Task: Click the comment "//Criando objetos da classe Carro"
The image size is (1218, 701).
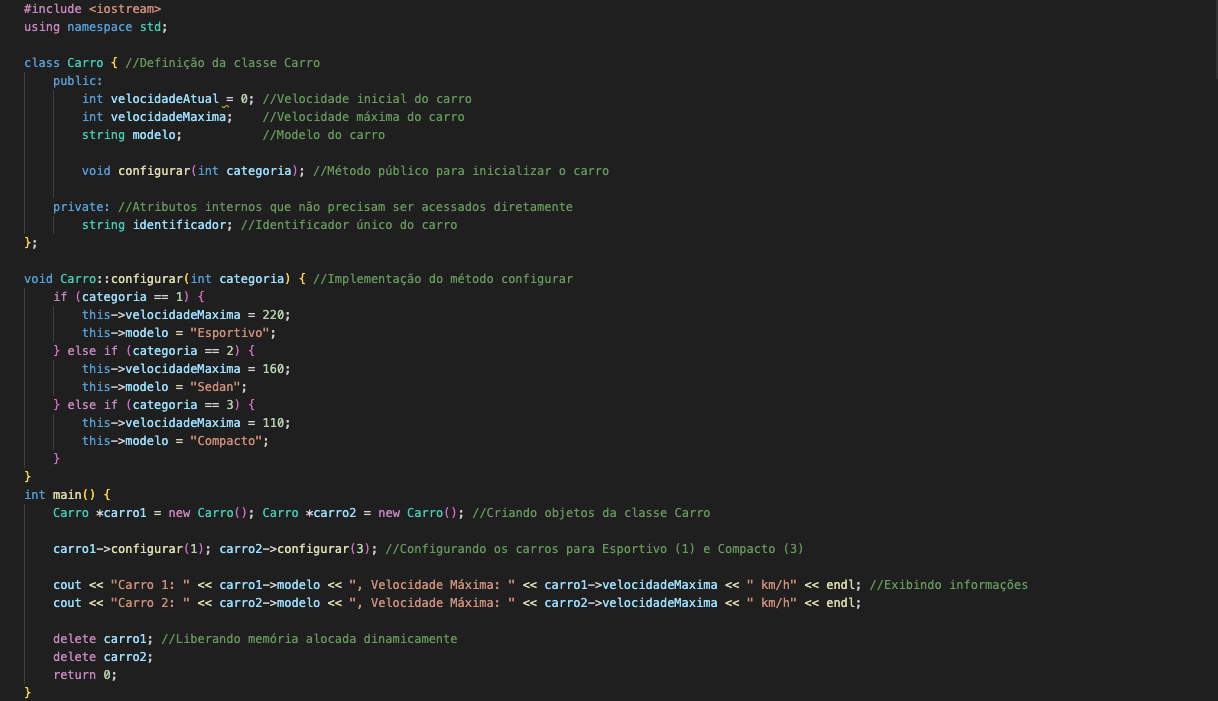Action: pos(591,513)
